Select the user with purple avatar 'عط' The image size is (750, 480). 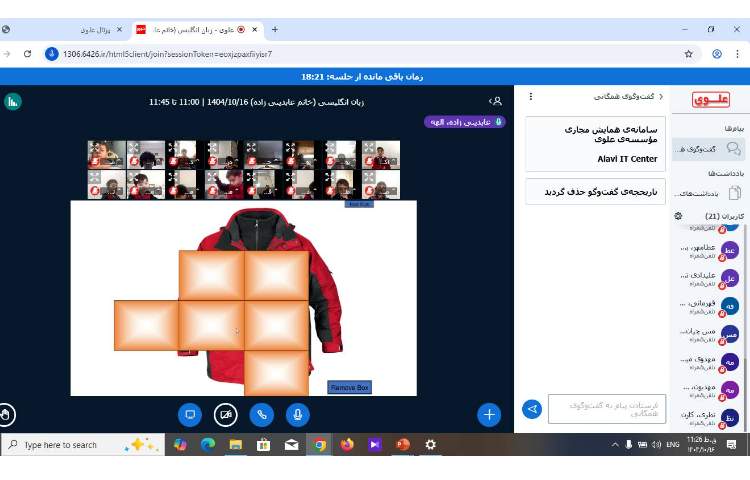click(x=710, y=251)
